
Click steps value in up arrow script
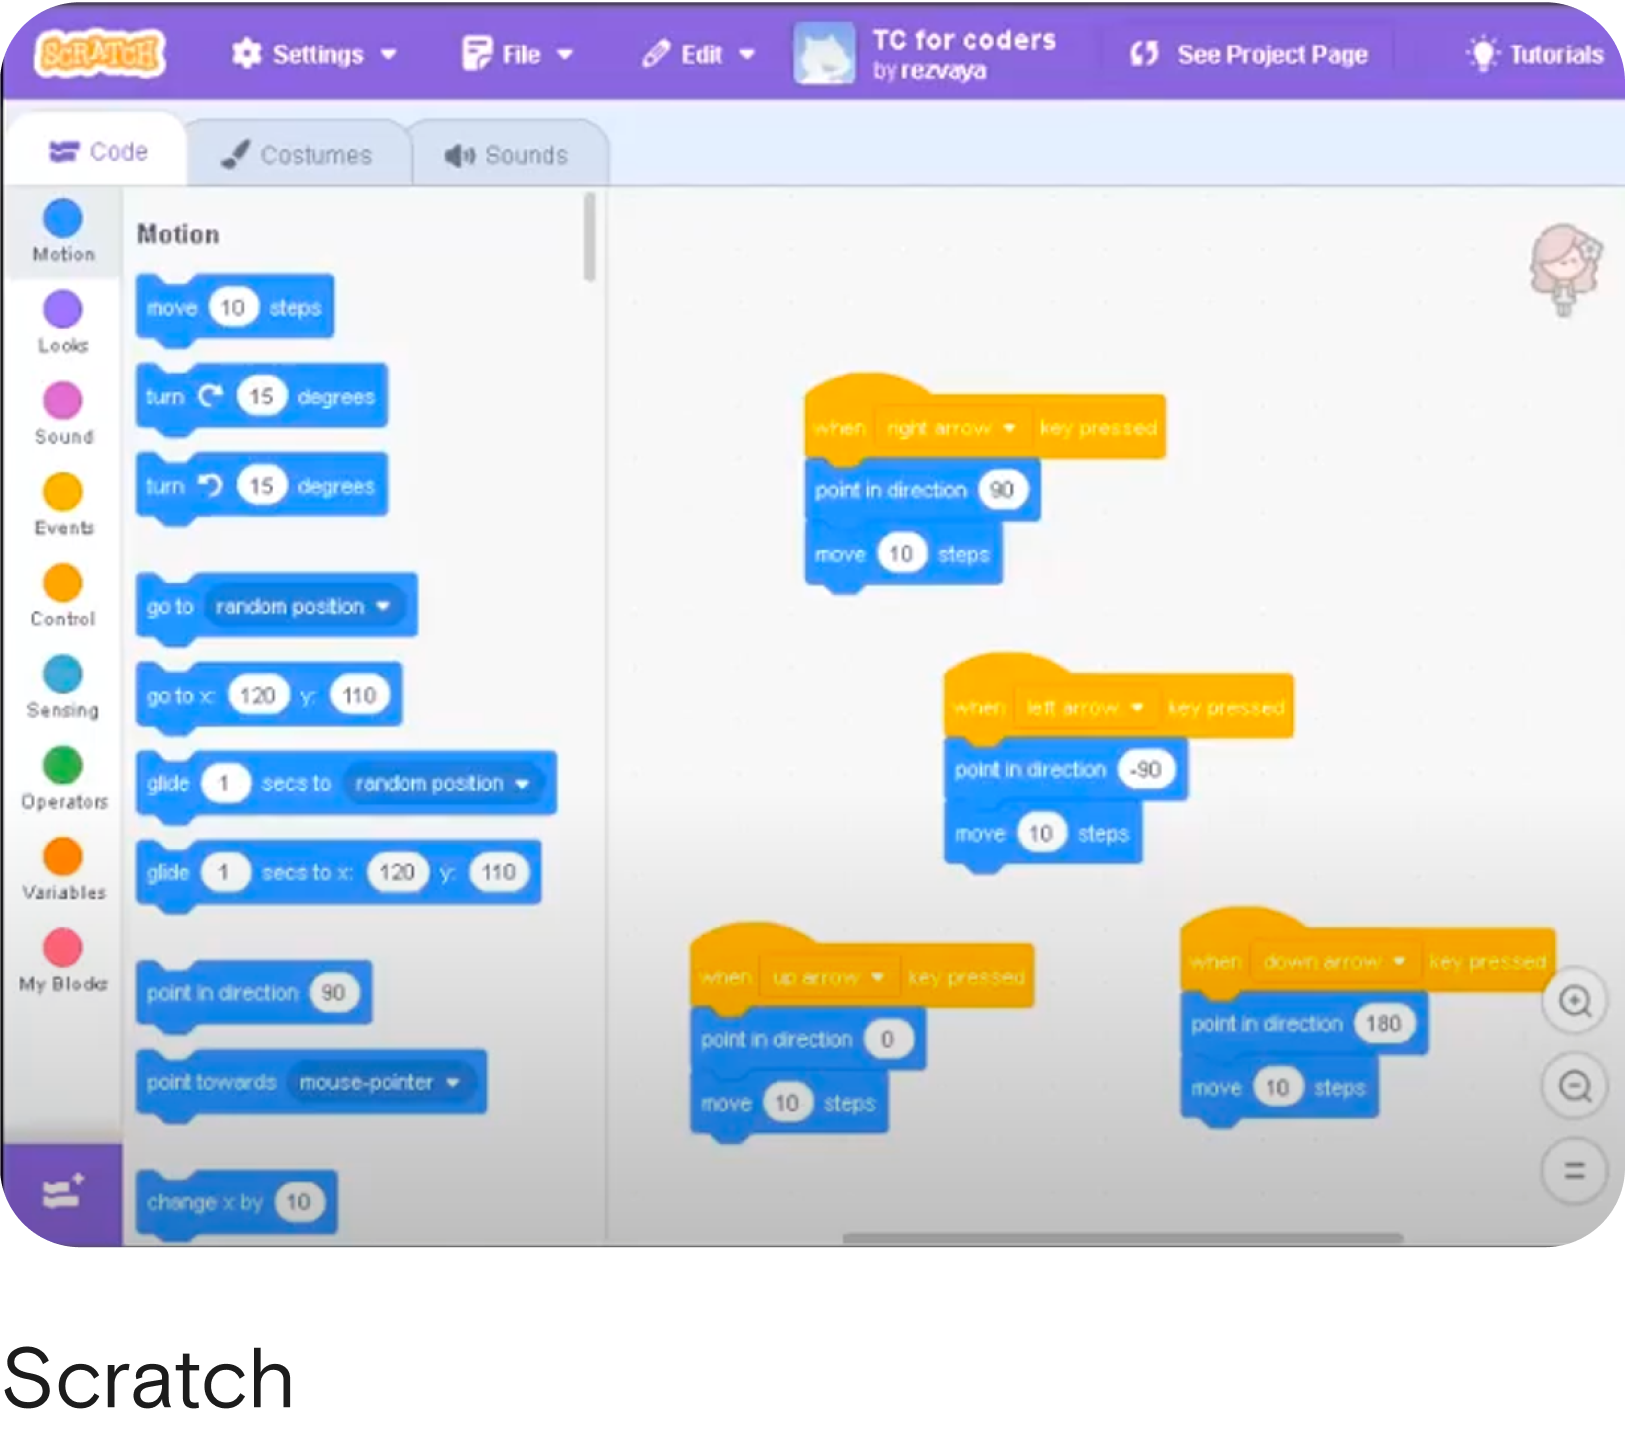[787, 1102]
